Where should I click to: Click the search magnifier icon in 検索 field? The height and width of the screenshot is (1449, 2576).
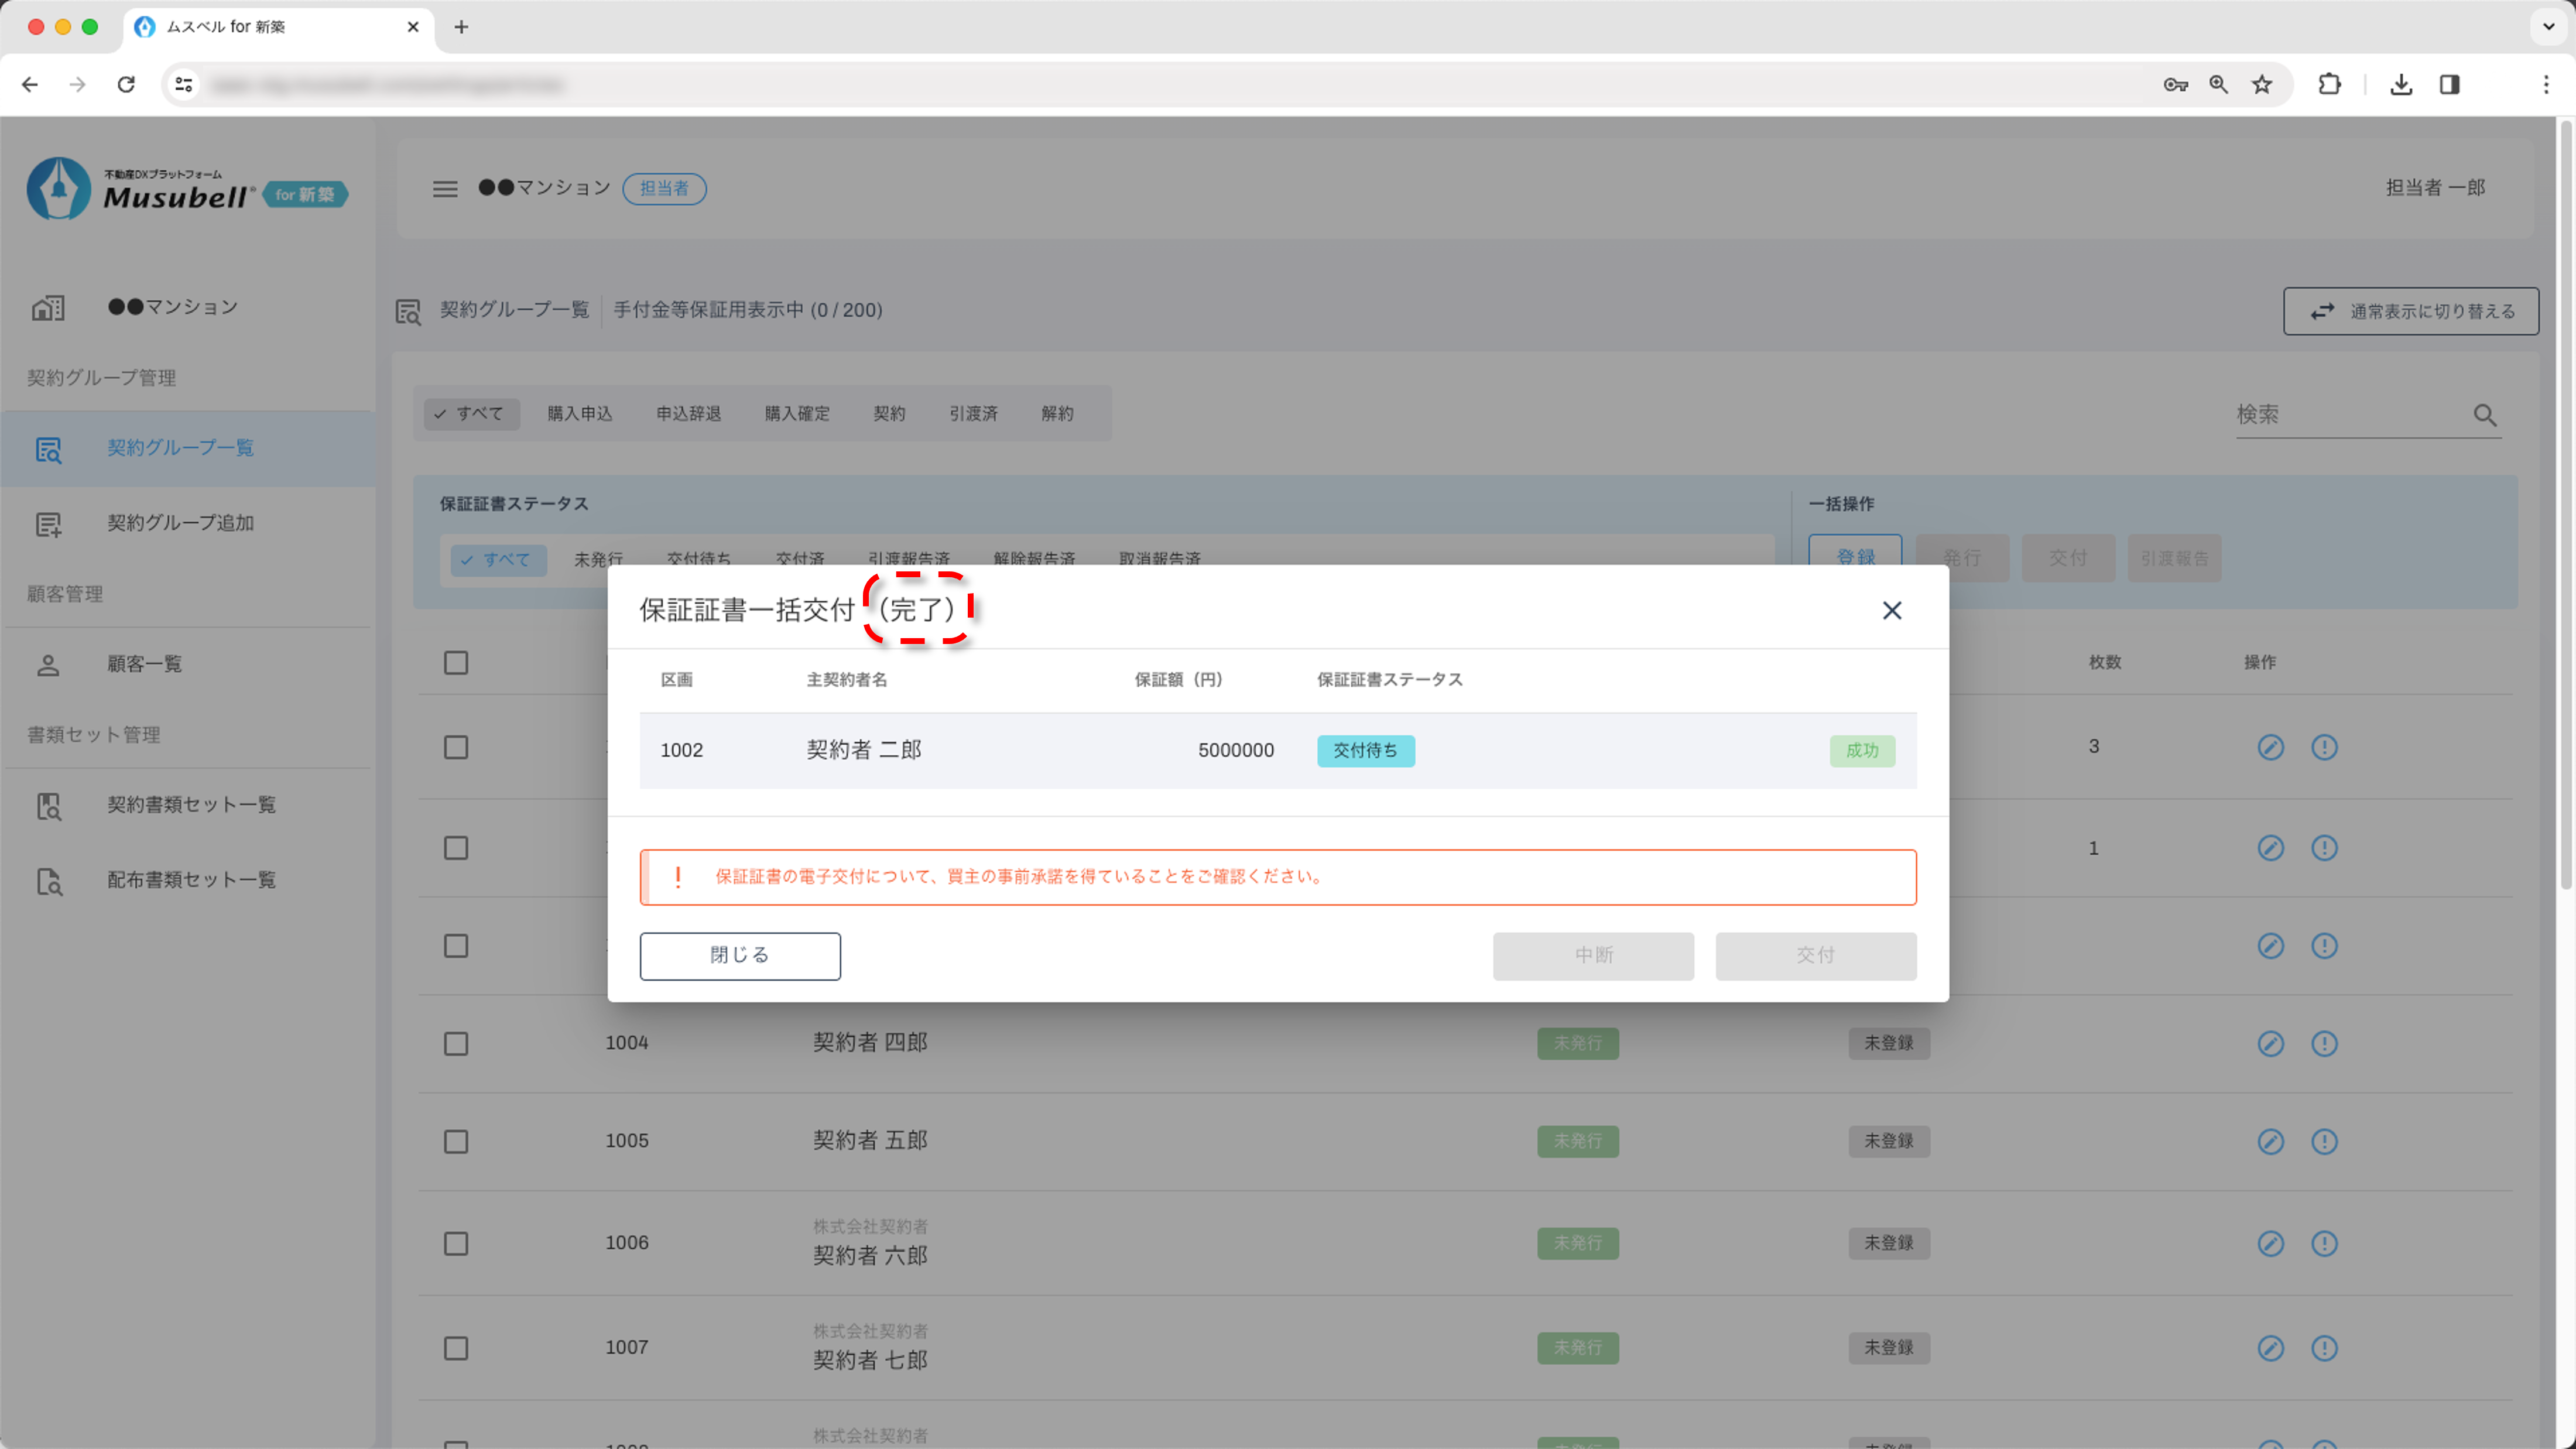click(2485, 415)
